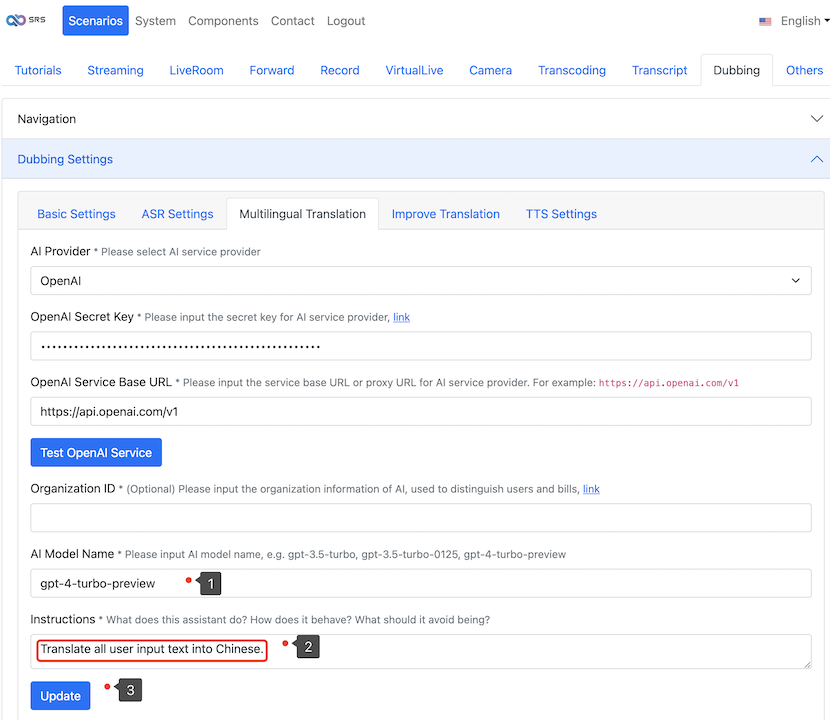This screenshot has height=720, width=830.
Task: Click the Instructions resize handle
Action: coord(806,663)
